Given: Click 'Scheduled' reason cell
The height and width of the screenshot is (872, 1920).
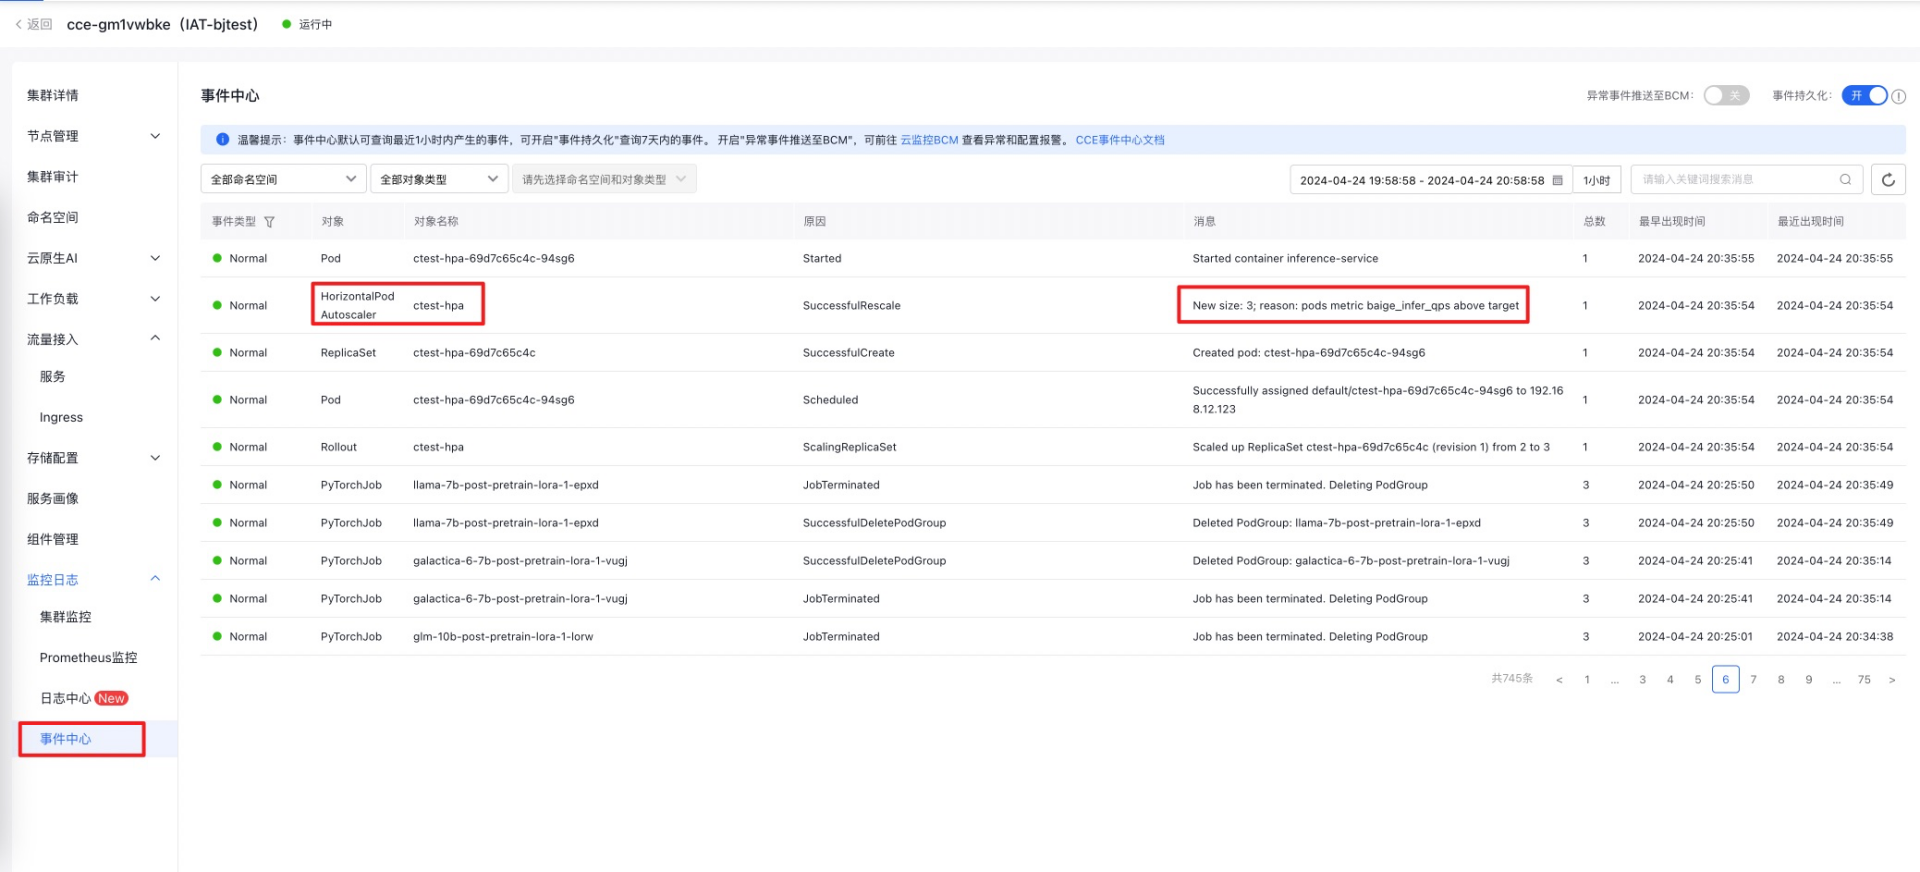Looking at the screenshot, I should tap(830, 400).
